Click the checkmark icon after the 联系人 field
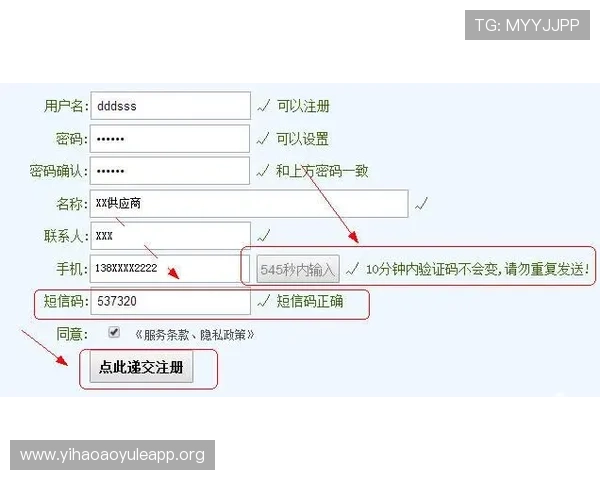Viewport: 600px width, 480px height. (264, 235)
